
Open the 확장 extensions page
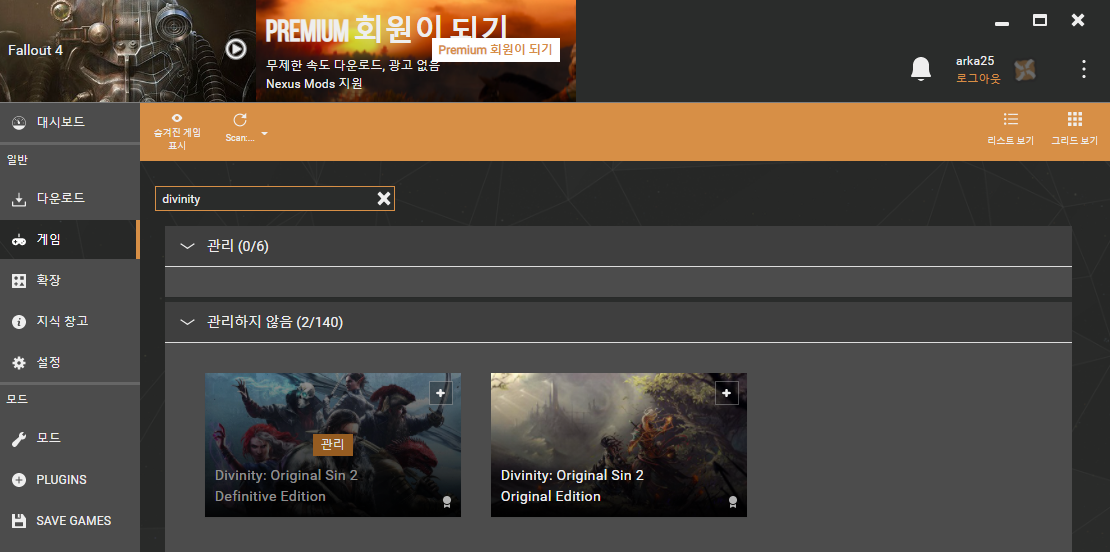pyautogui.click(x=69, y=280)
